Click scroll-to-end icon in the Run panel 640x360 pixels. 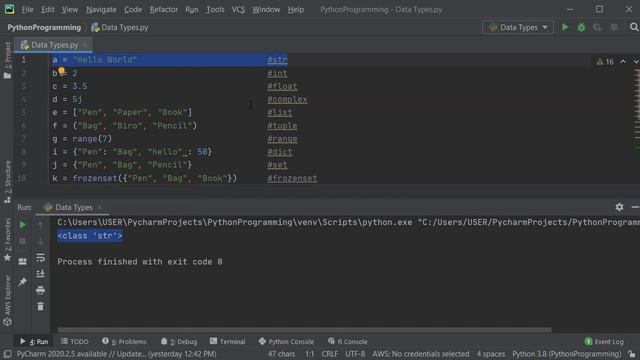point(40,274)
